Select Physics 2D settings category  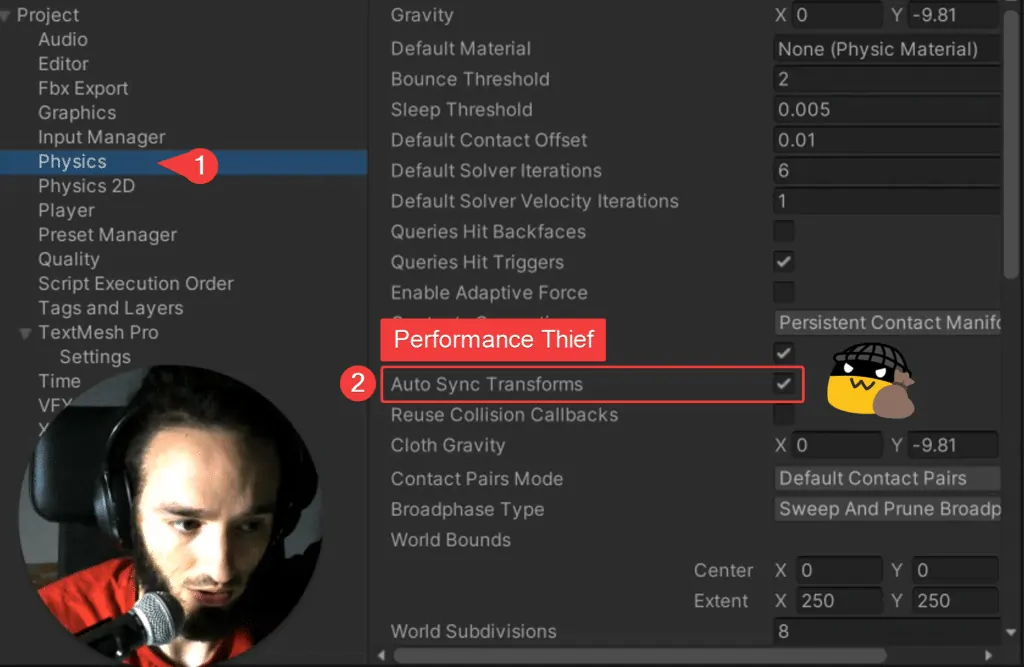click(86, 186)
